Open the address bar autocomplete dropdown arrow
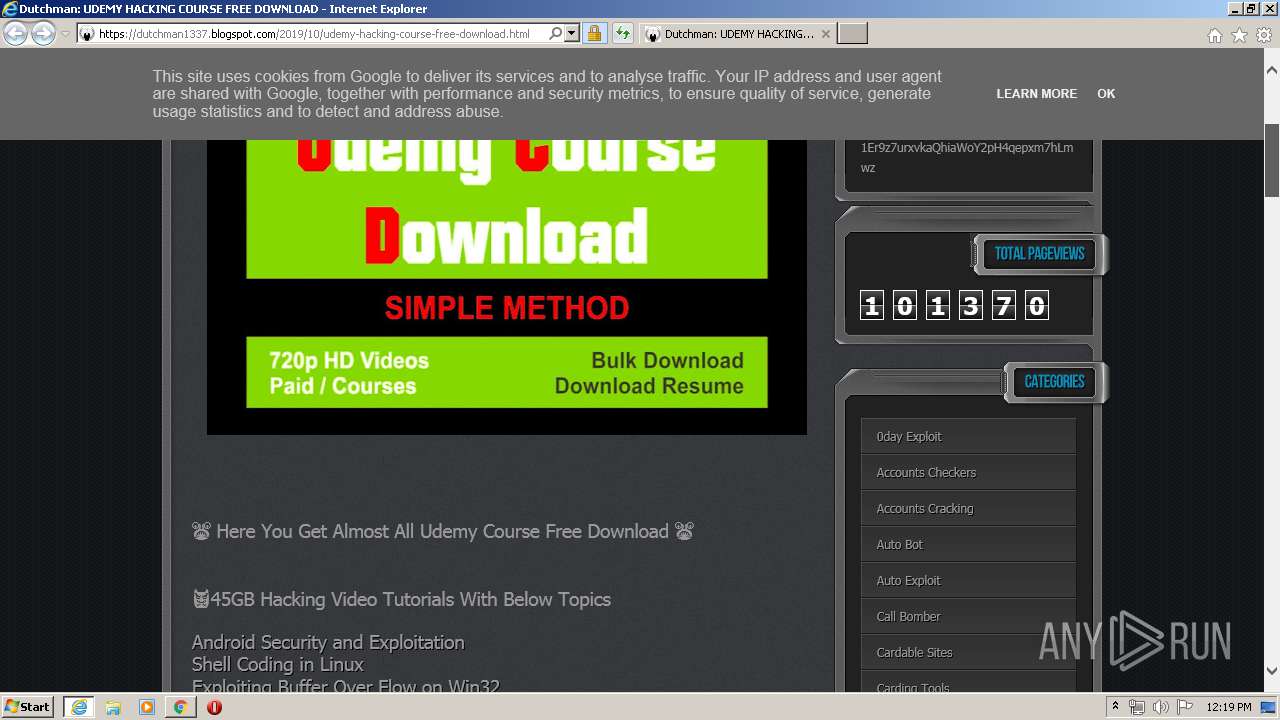 click(x=572, y=33)
